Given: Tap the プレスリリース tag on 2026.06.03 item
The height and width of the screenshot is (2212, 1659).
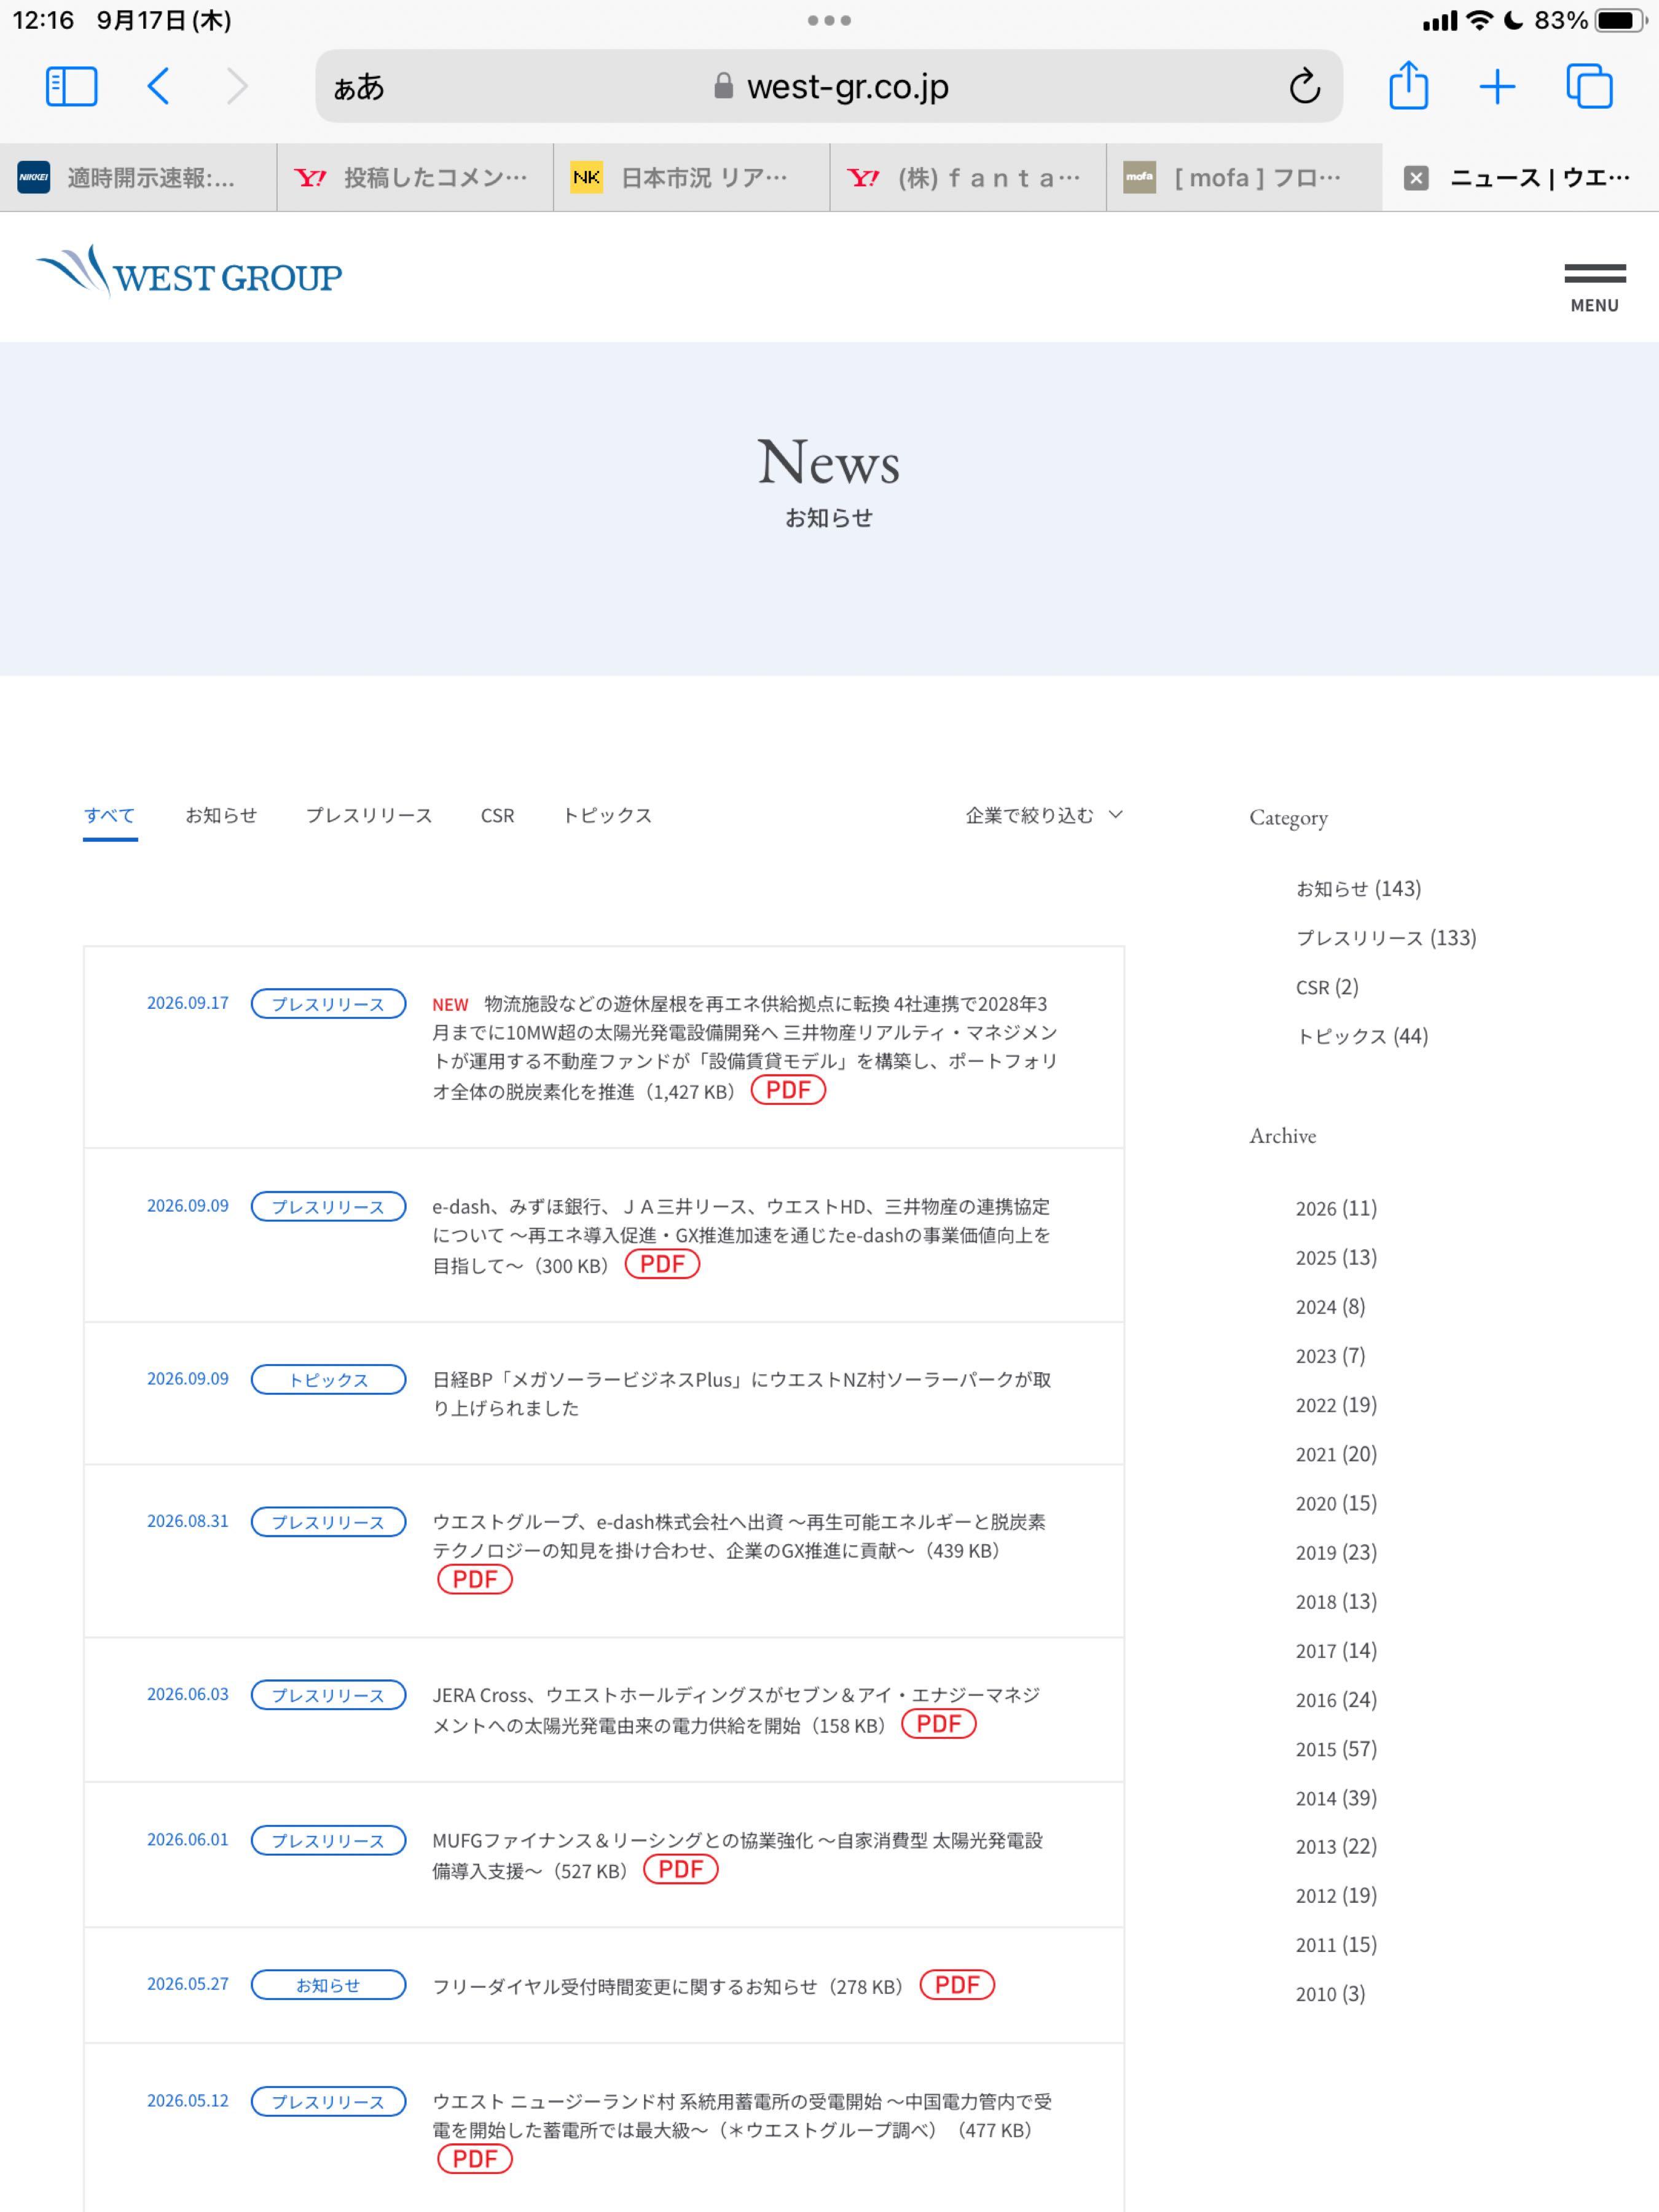Looking at the screenshot, I should [x=328, y=1695].
